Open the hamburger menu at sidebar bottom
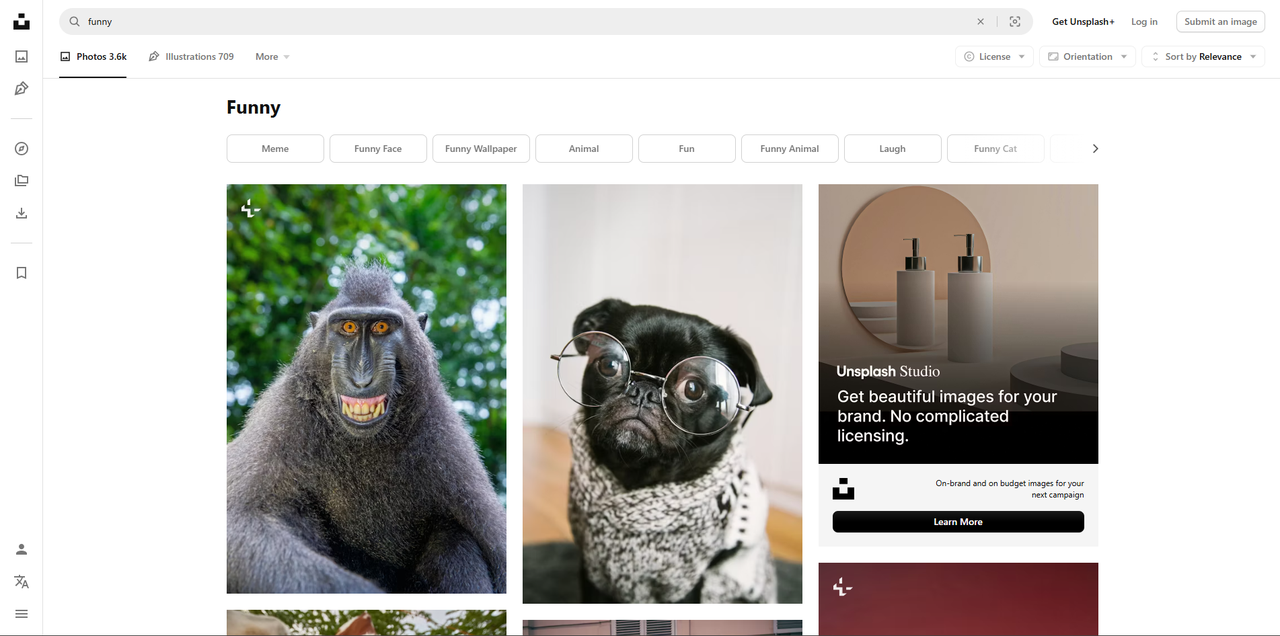This screenshot has width=1280, height=636. point(21,613)
